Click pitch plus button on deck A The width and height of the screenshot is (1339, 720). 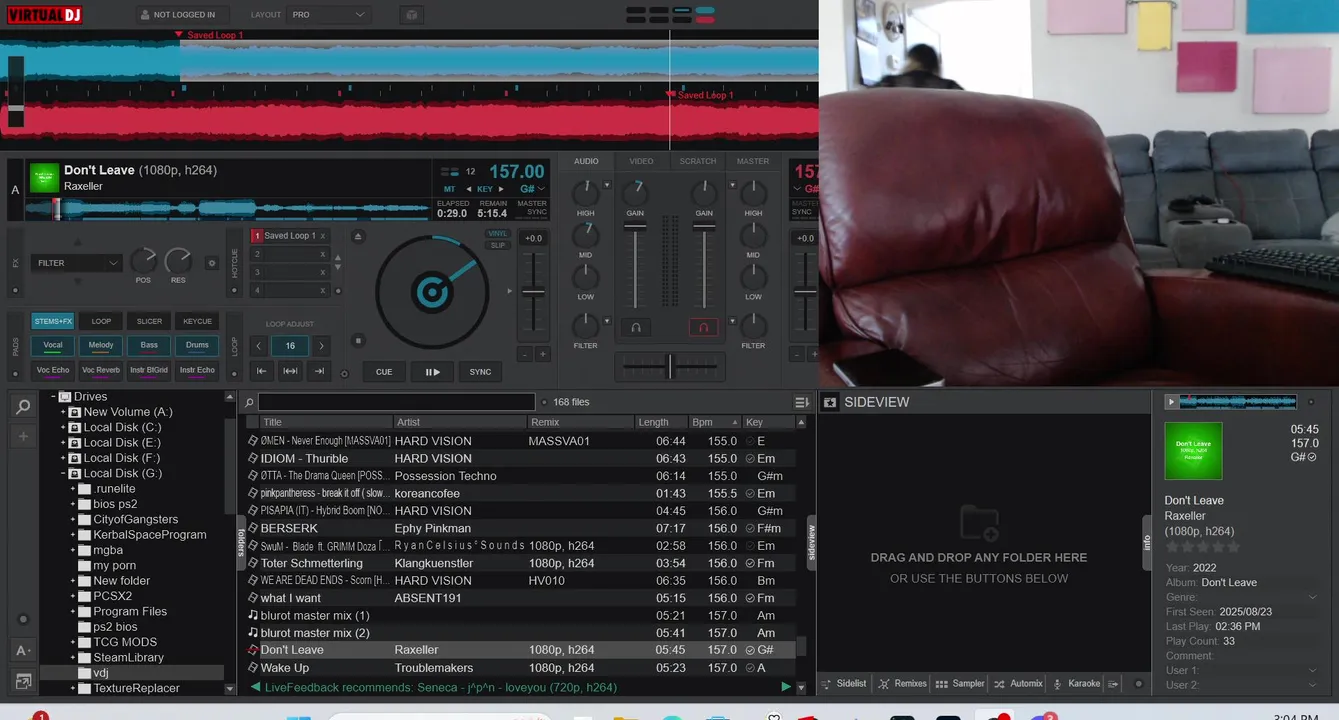pyautogui.click(x=543, y=354)
